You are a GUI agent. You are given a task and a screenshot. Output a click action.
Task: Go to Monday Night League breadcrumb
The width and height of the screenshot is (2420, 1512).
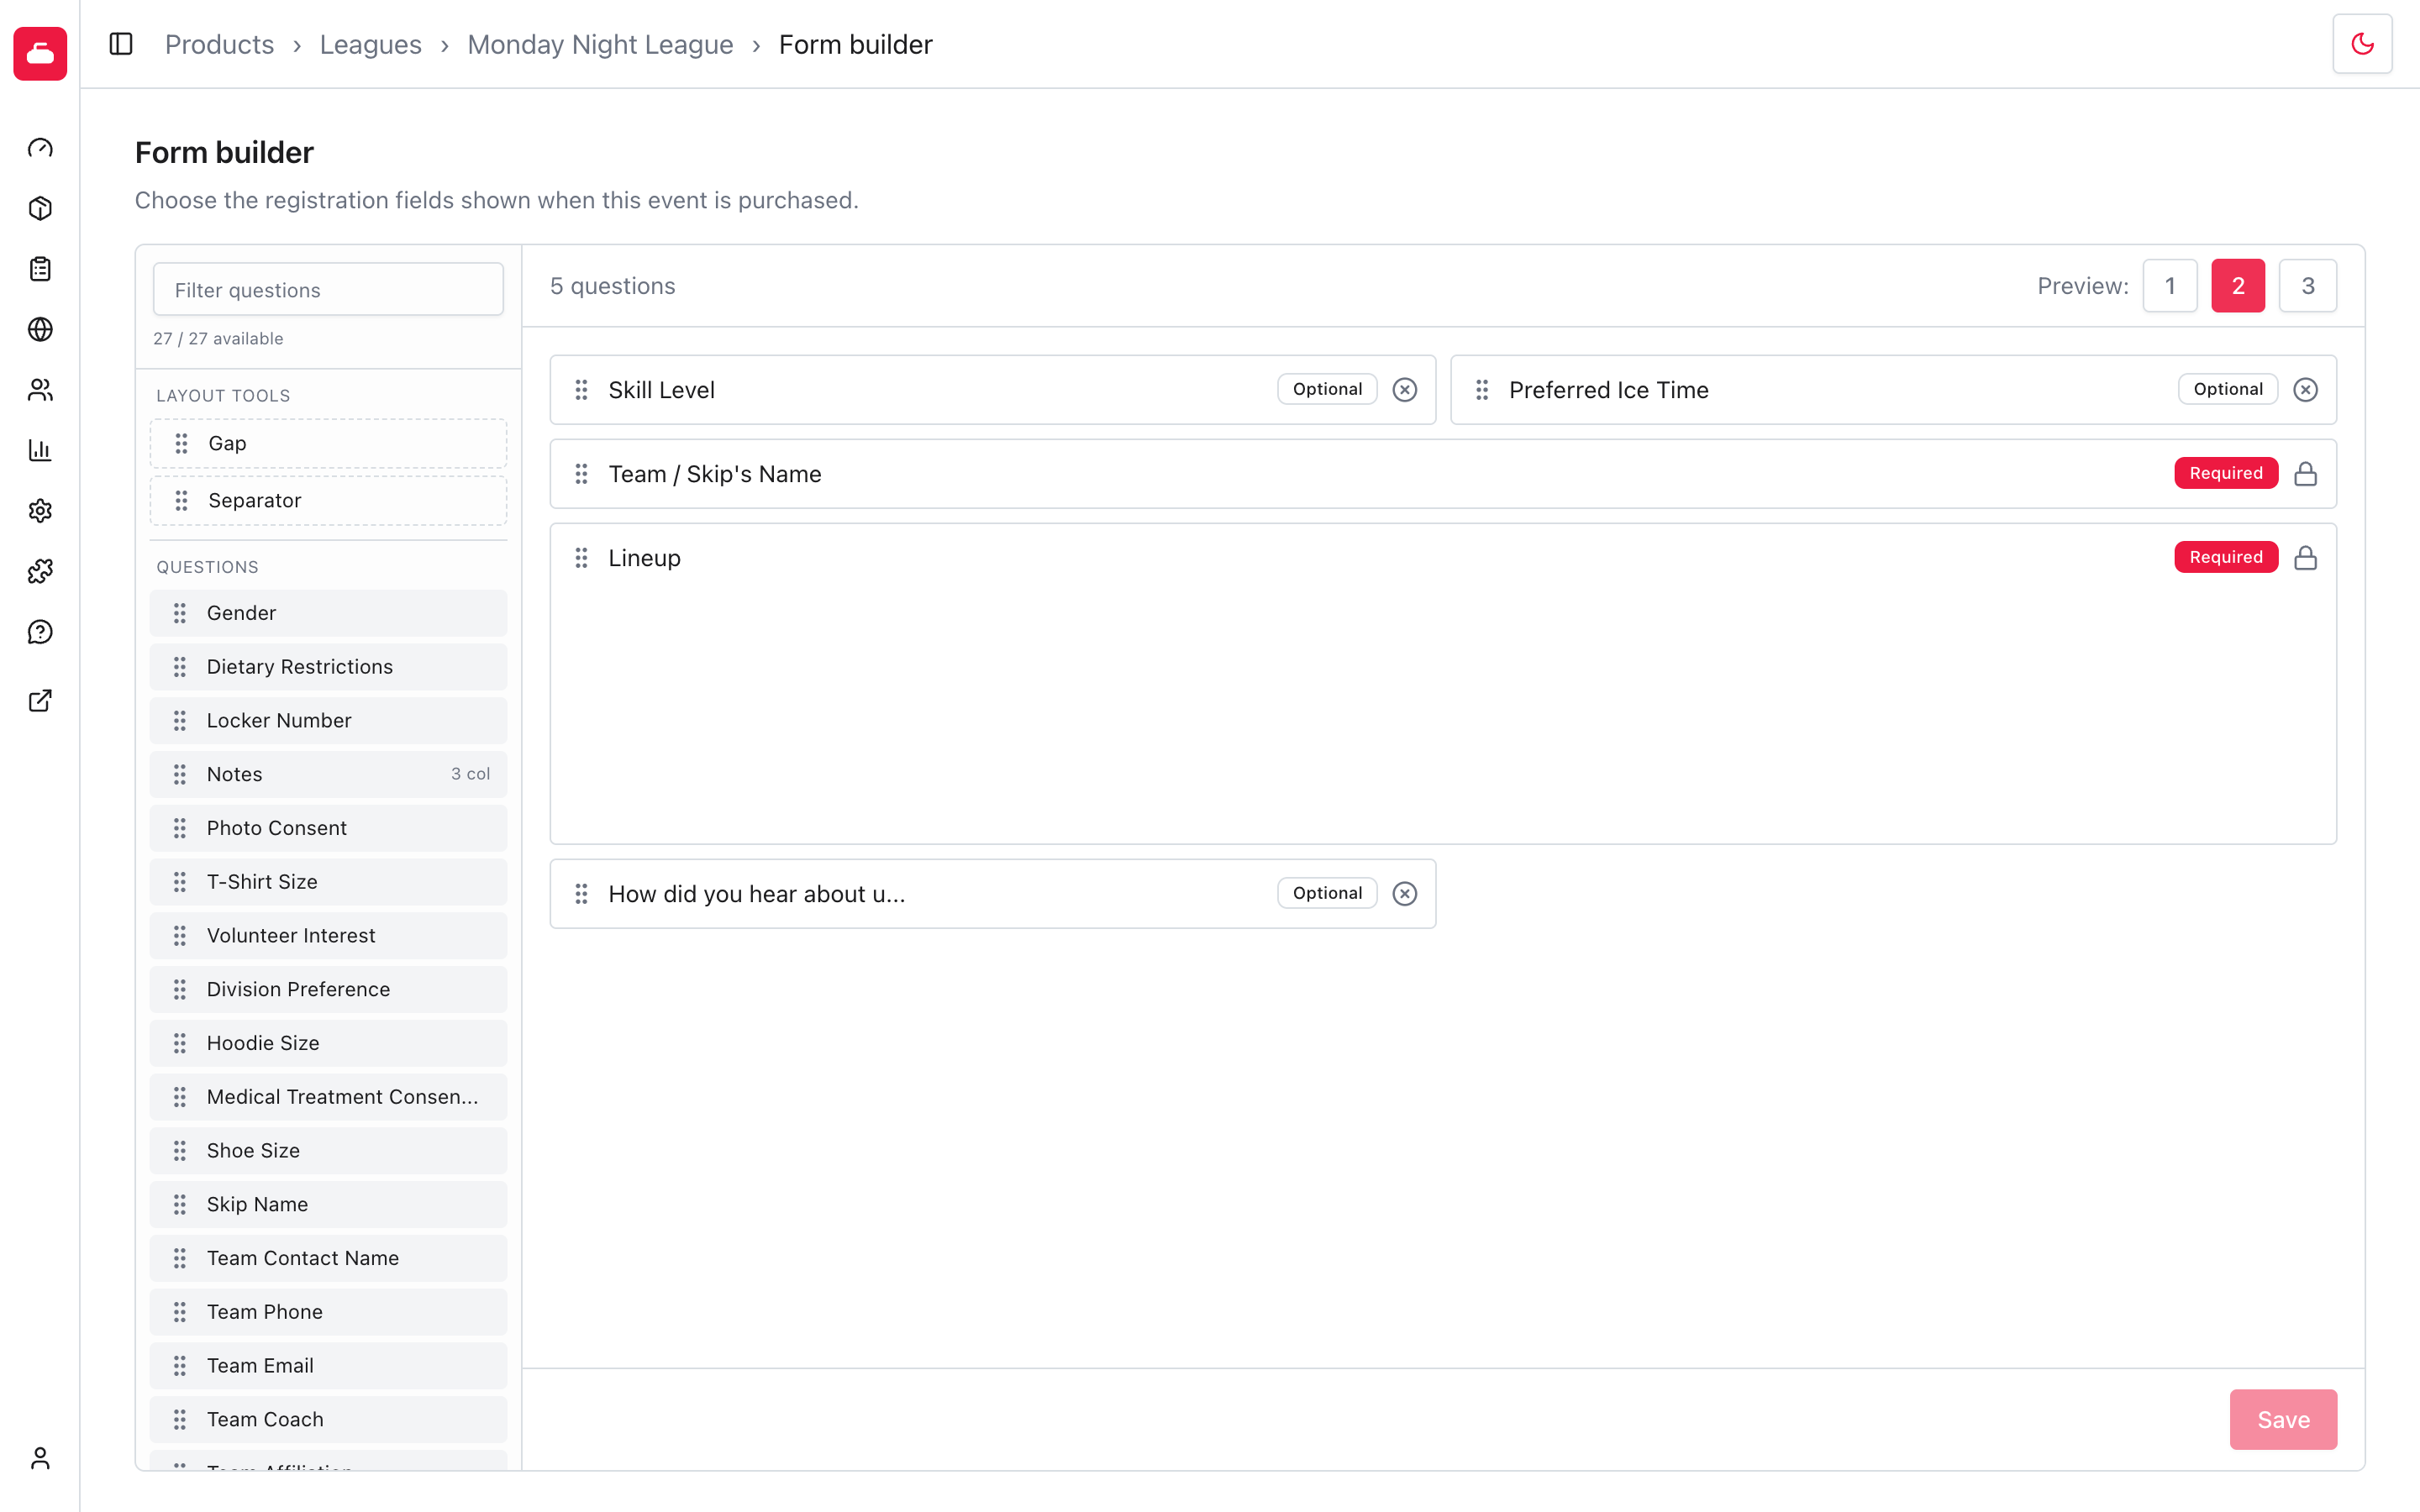coord(600,44)
